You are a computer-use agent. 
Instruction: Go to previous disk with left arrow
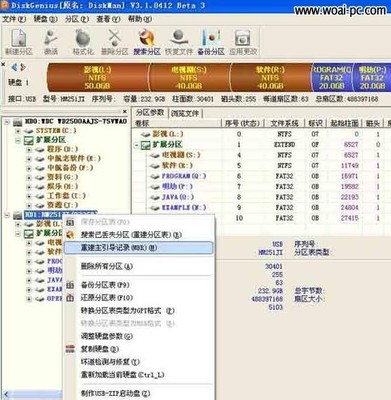[x=14, y=67]
